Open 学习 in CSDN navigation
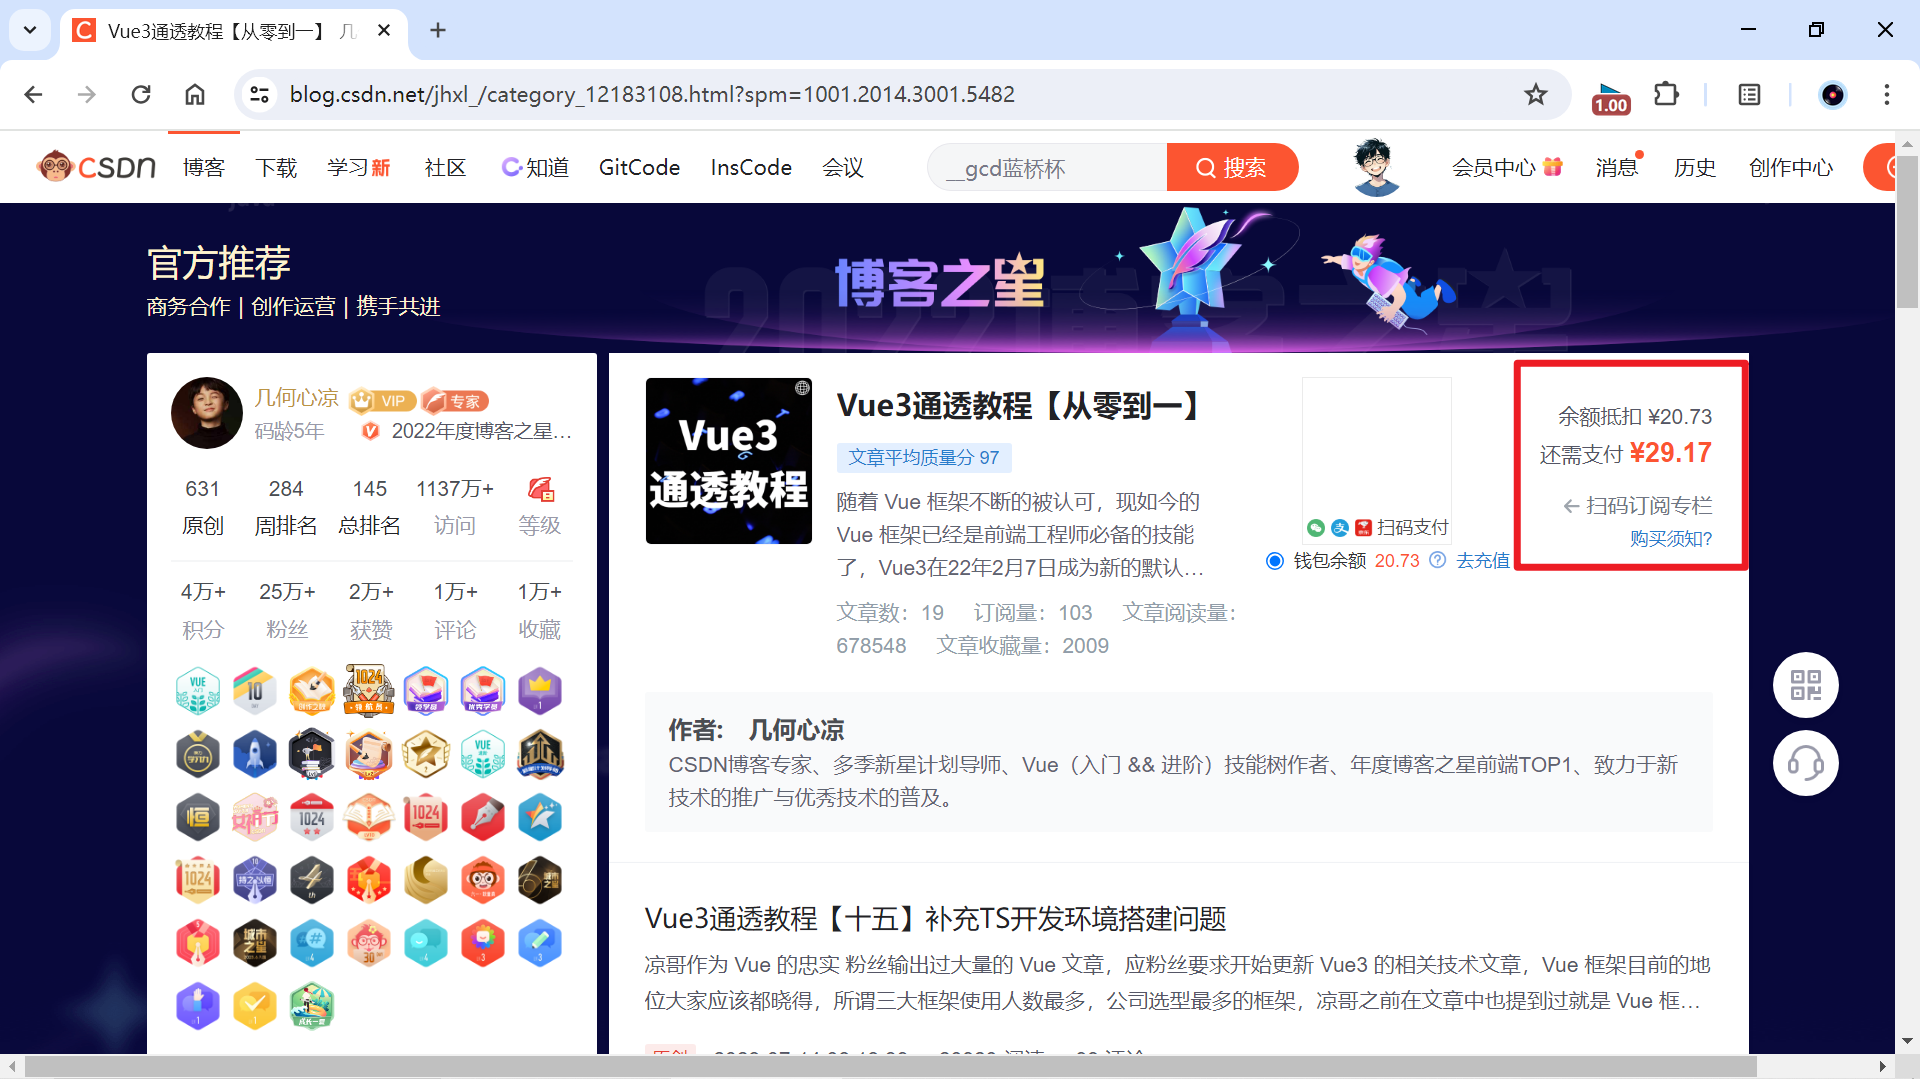The width and height of the screenshot is (1920, 1079). click(x=359, y=168)
